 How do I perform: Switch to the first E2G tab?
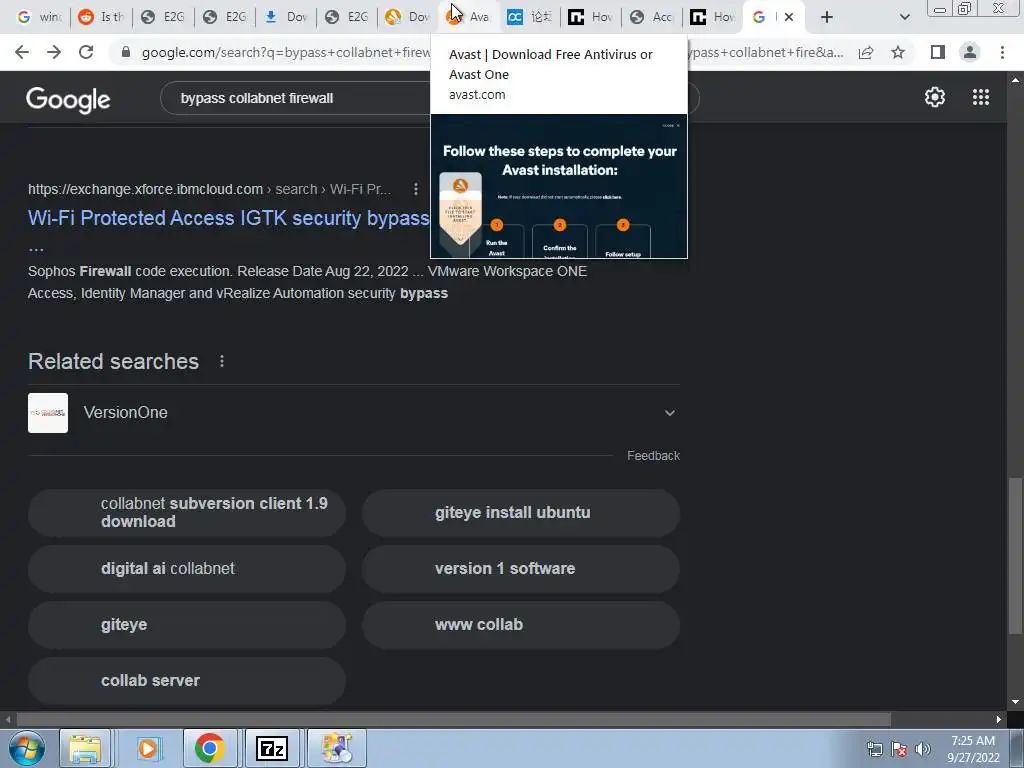tap(163, 18)
